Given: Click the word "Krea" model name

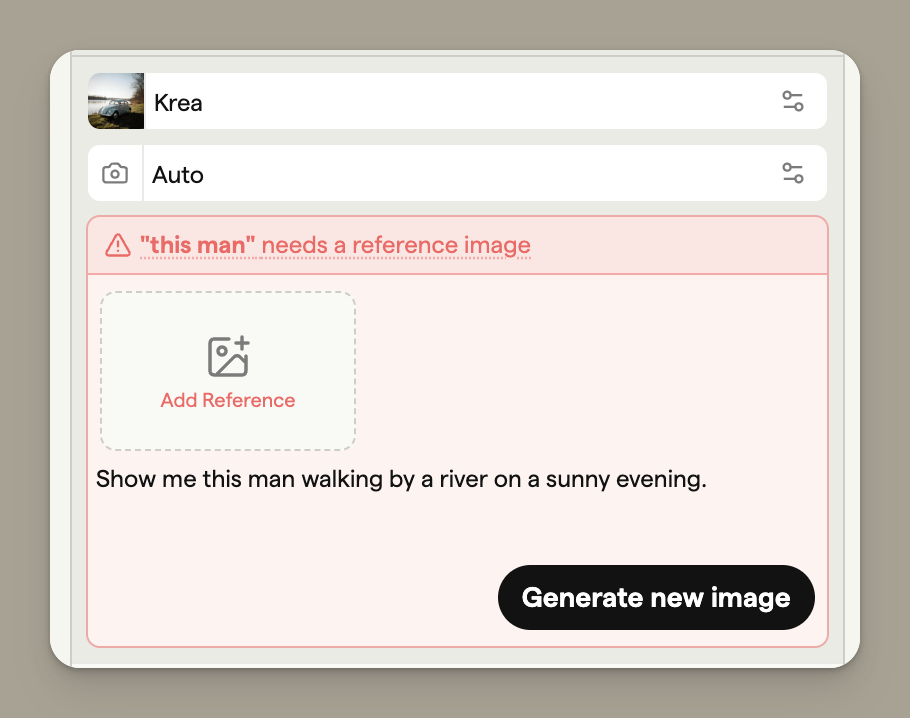Looking at the screenshot, I should [x=178, y=102].
